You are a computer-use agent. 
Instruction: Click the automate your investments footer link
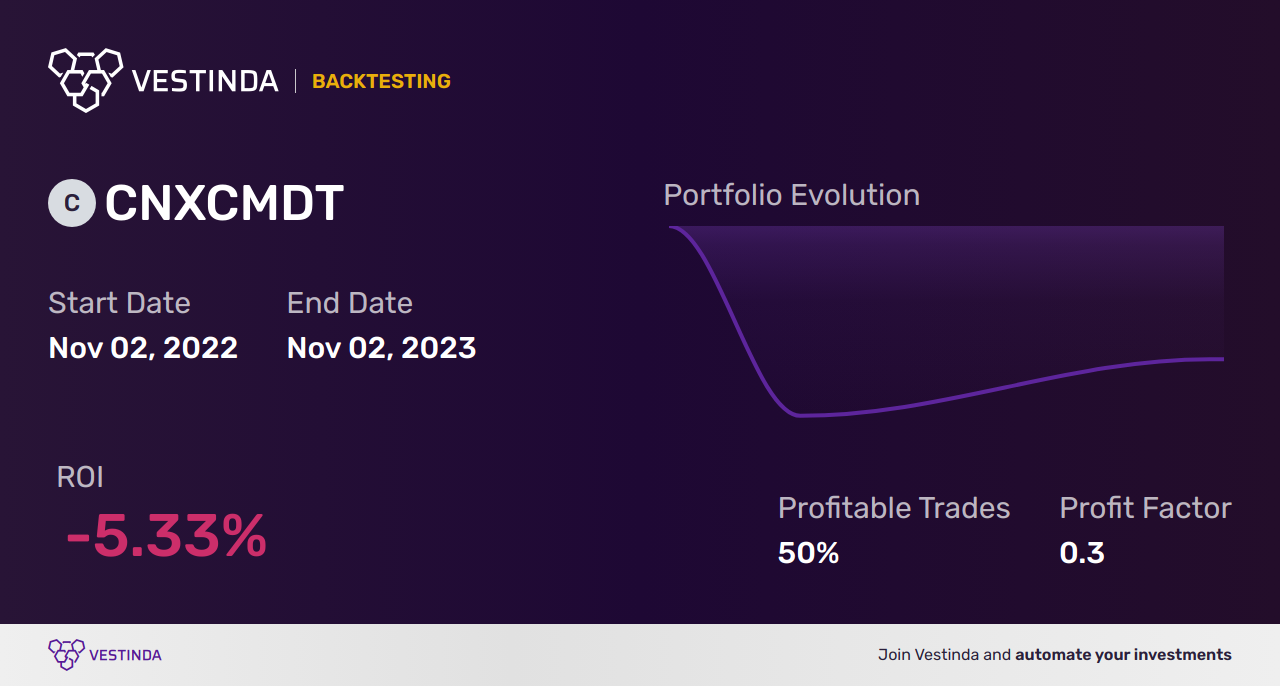pyautogui.click(x=1123, y=655)
